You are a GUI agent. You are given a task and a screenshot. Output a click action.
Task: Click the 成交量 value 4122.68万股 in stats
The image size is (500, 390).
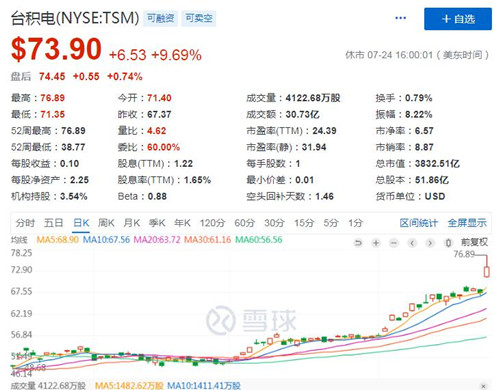[x=313, y=98]
